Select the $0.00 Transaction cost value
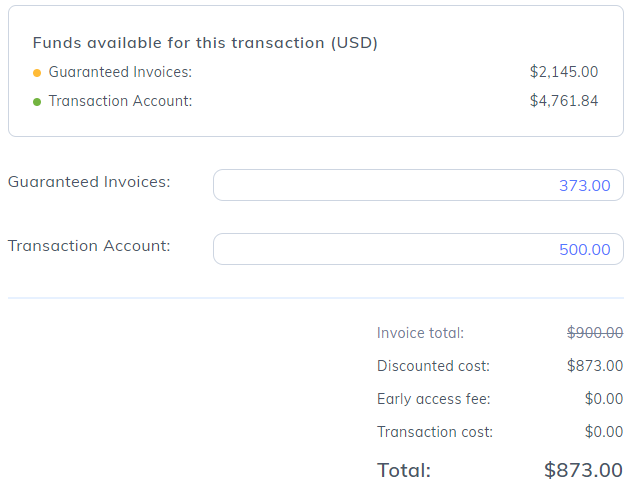Image resolution: width=634 pixels, height=493 pixels. [604, 432]
